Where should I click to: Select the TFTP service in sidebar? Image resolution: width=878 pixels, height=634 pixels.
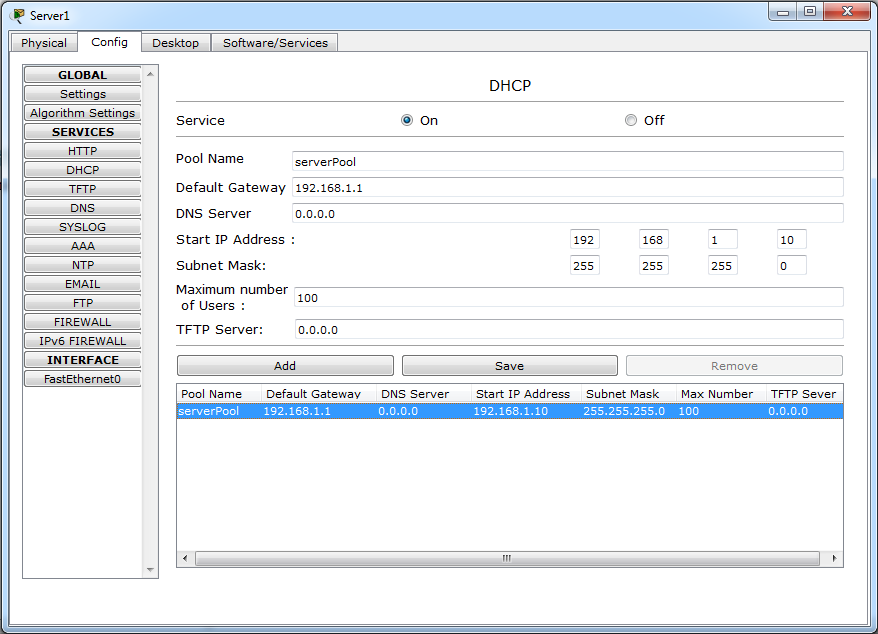pyautogui.click(x=82, y=188)
